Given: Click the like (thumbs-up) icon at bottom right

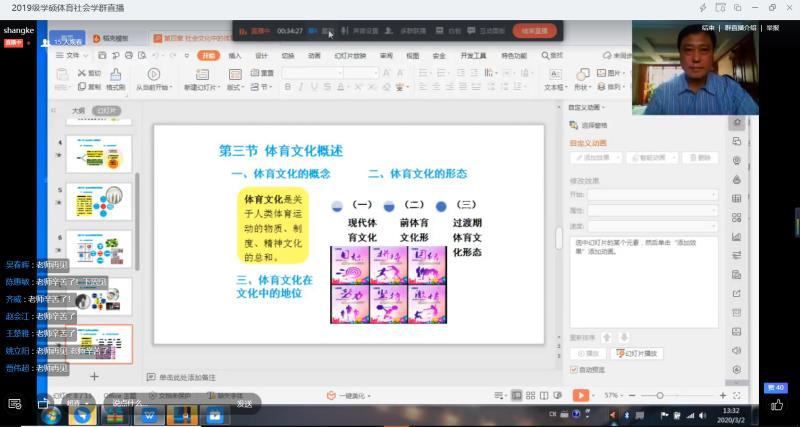Looking at the screenshot, I should 777,405.
